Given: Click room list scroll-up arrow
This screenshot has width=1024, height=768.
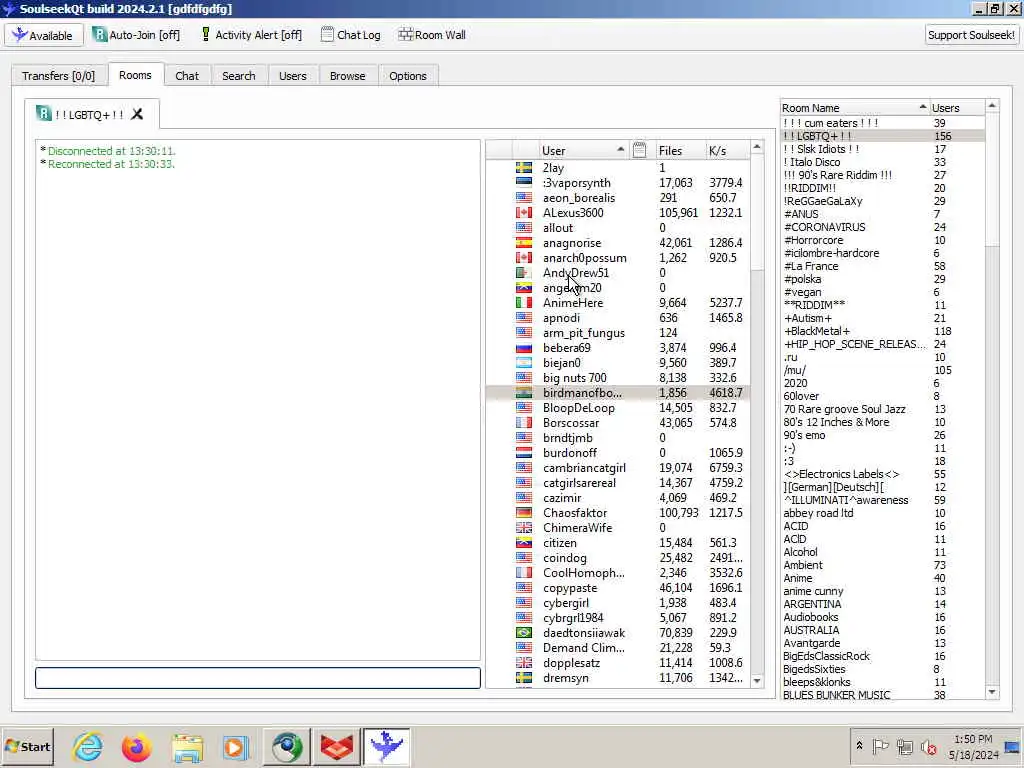Looking at the screenshot, I should point(992,105).
